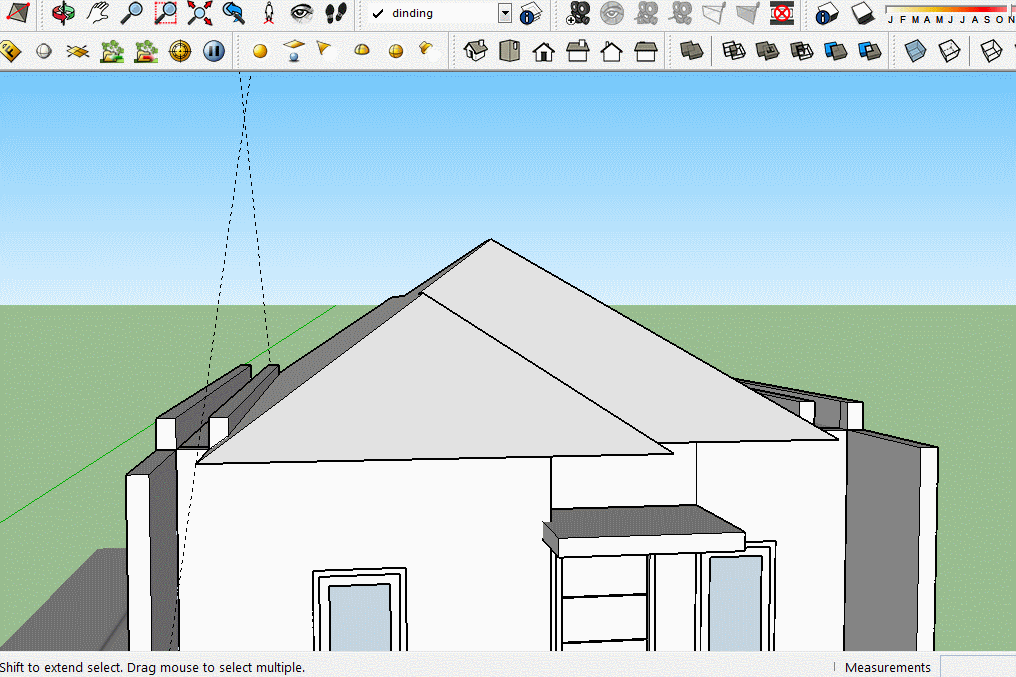Toggle terrain sphere icon

click(44, 51)
